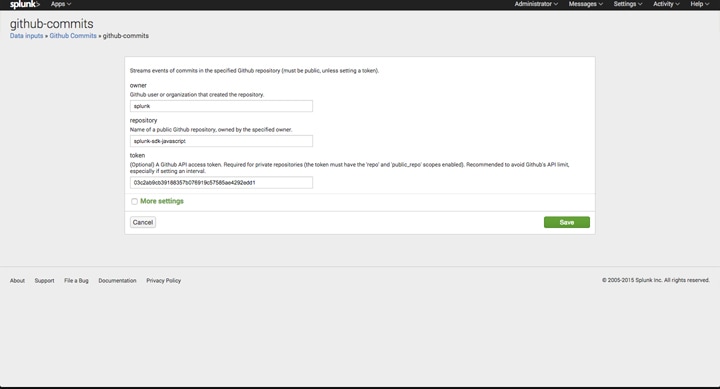Open the Settings menu

pos(628,4)
